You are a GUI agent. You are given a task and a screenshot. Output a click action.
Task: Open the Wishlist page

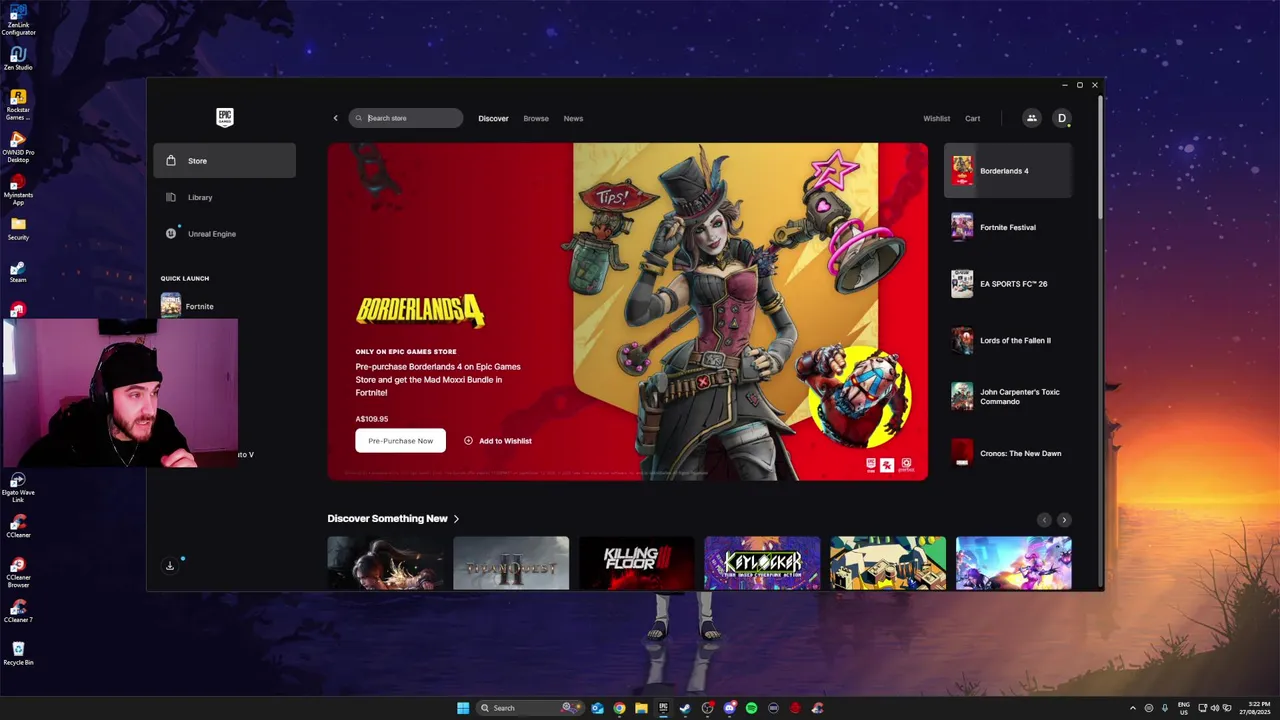937,118
